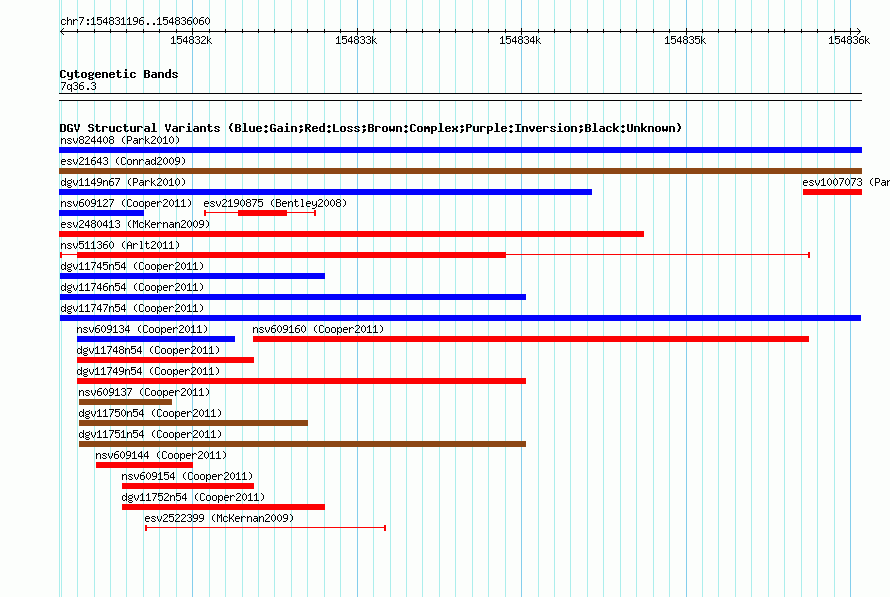Select the esv2480413 (McKernan2009) red bar
The width and height of the screenshot is (890, 597).
point(351,234)
